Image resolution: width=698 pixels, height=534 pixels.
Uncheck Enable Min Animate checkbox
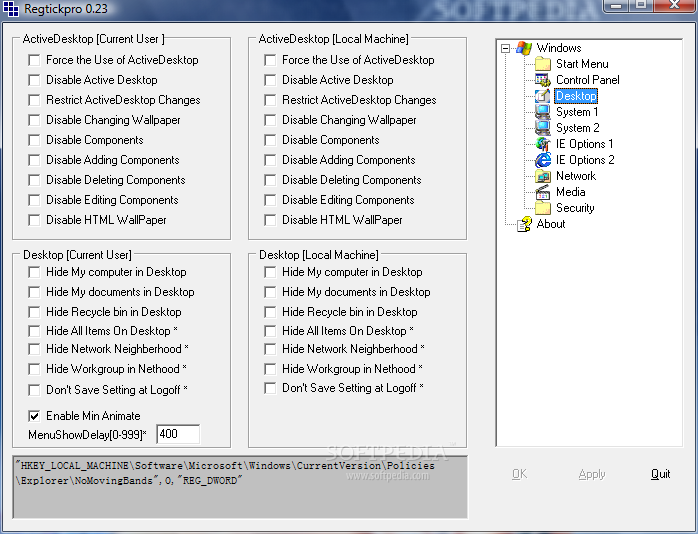click(x=34, y=416)
